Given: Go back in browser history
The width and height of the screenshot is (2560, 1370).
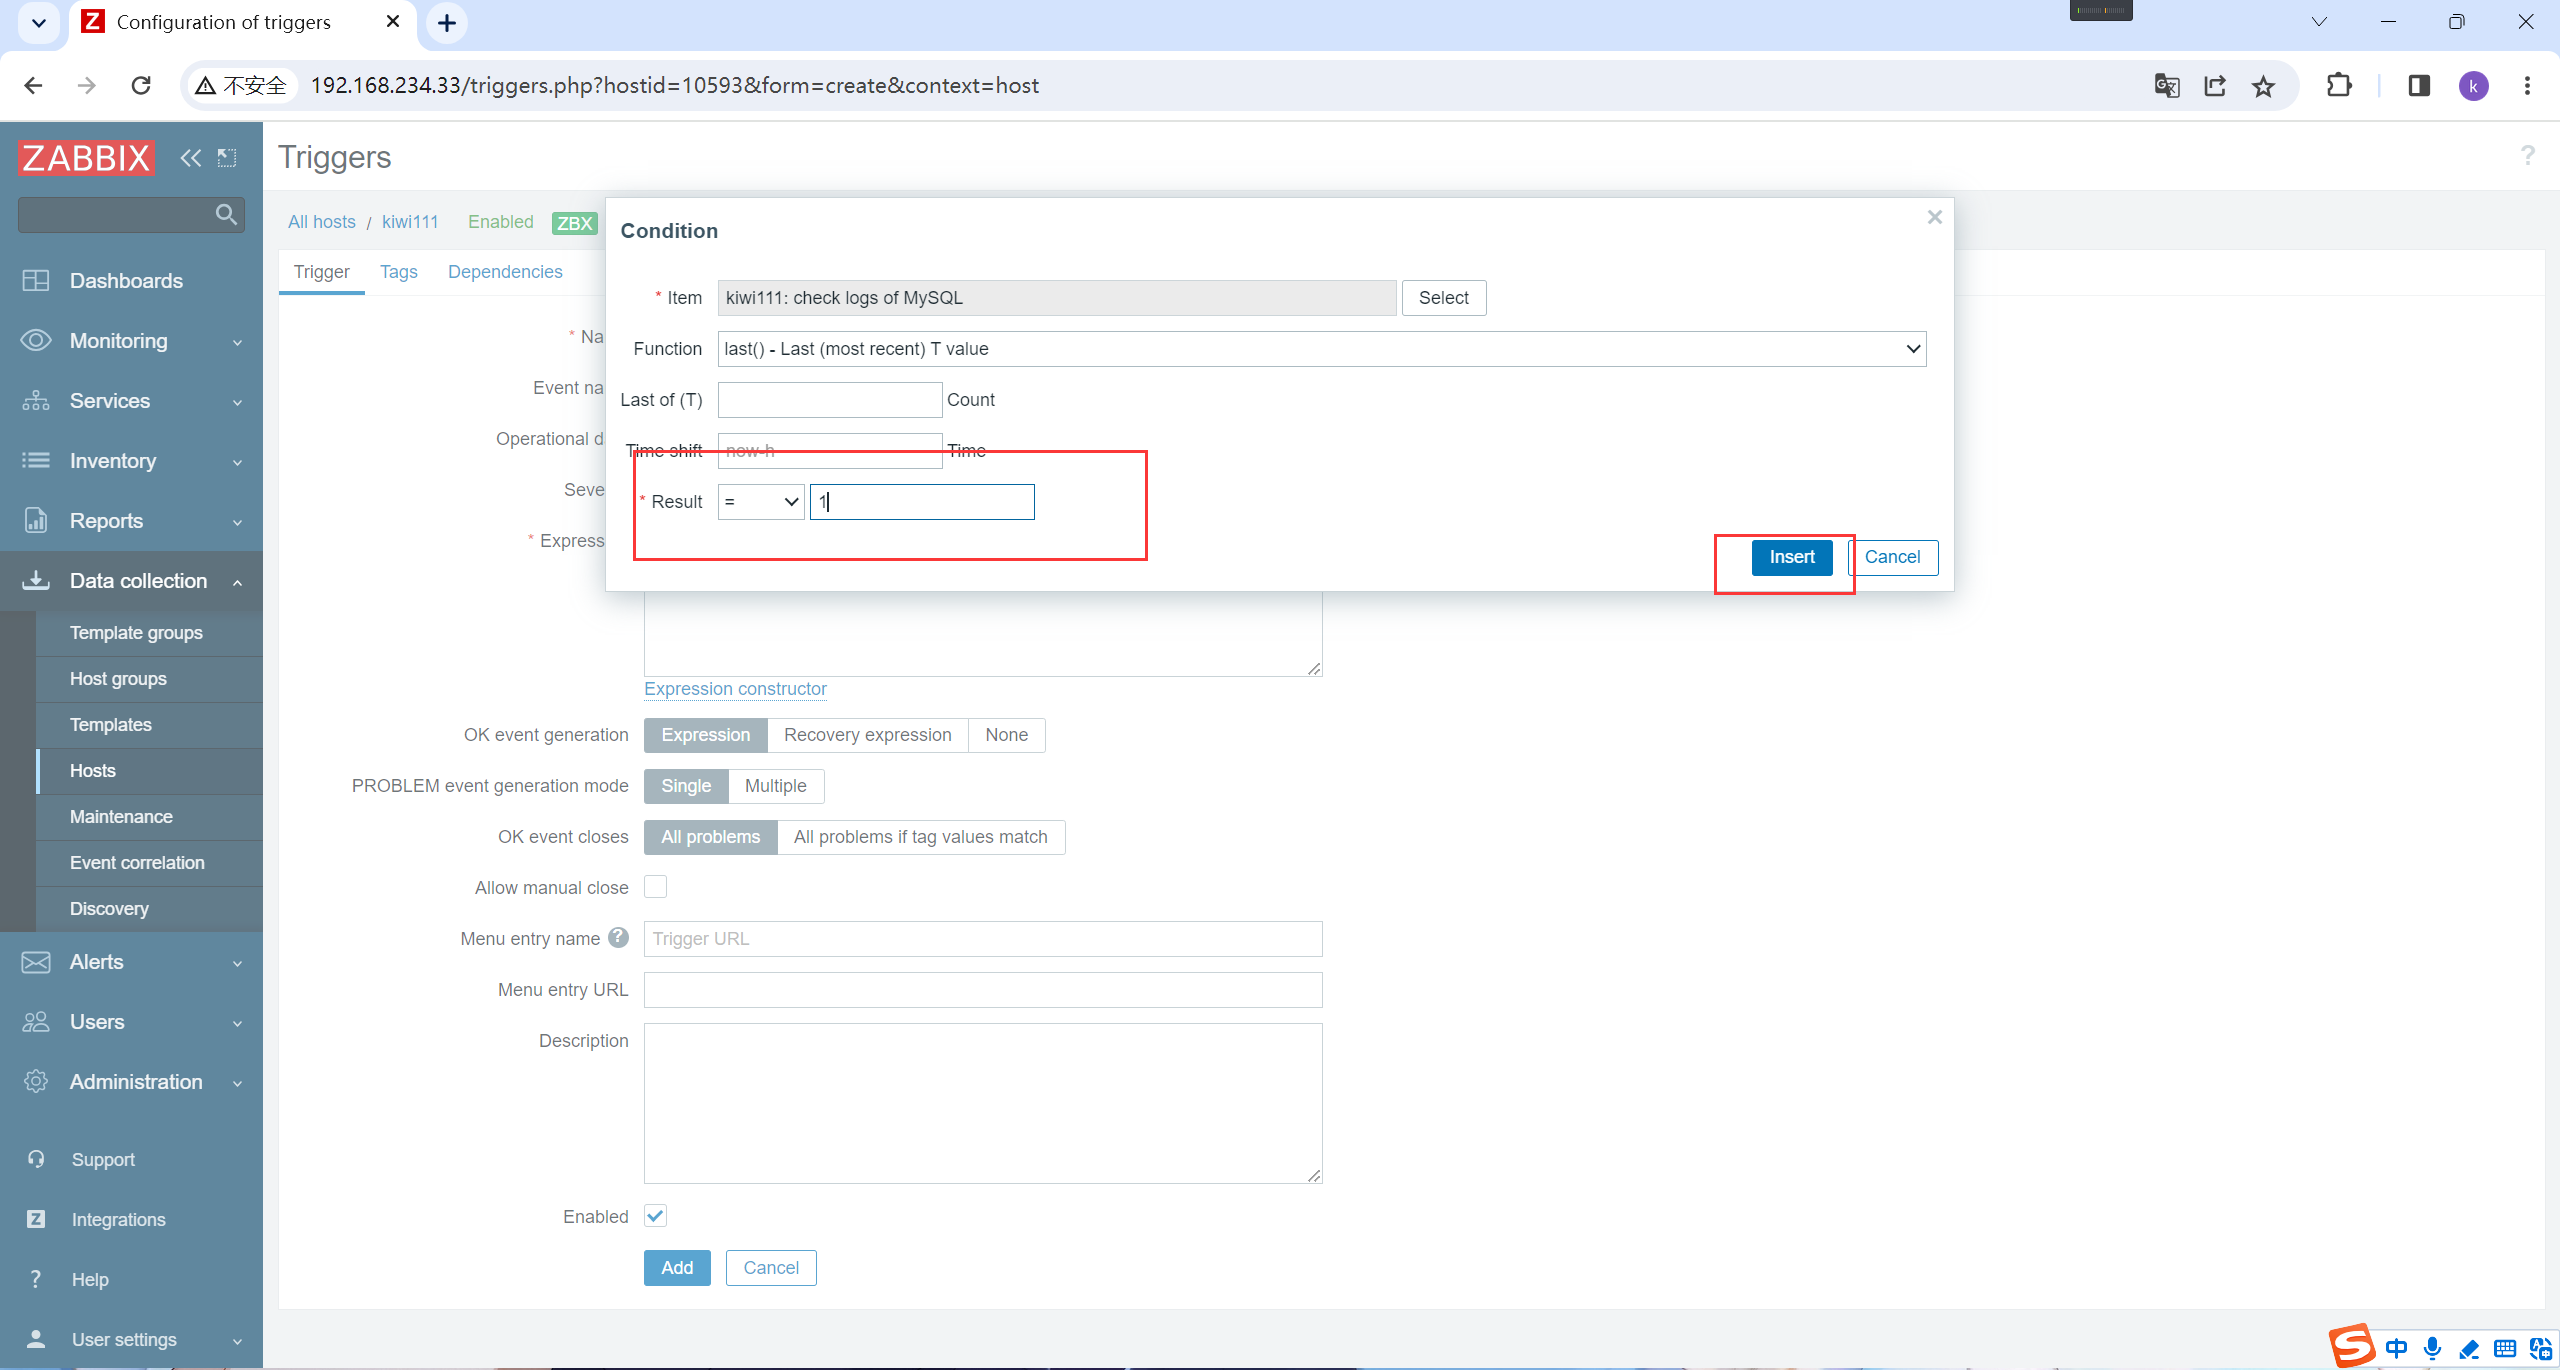Looking at the screenshot, I should coord(33,85).
